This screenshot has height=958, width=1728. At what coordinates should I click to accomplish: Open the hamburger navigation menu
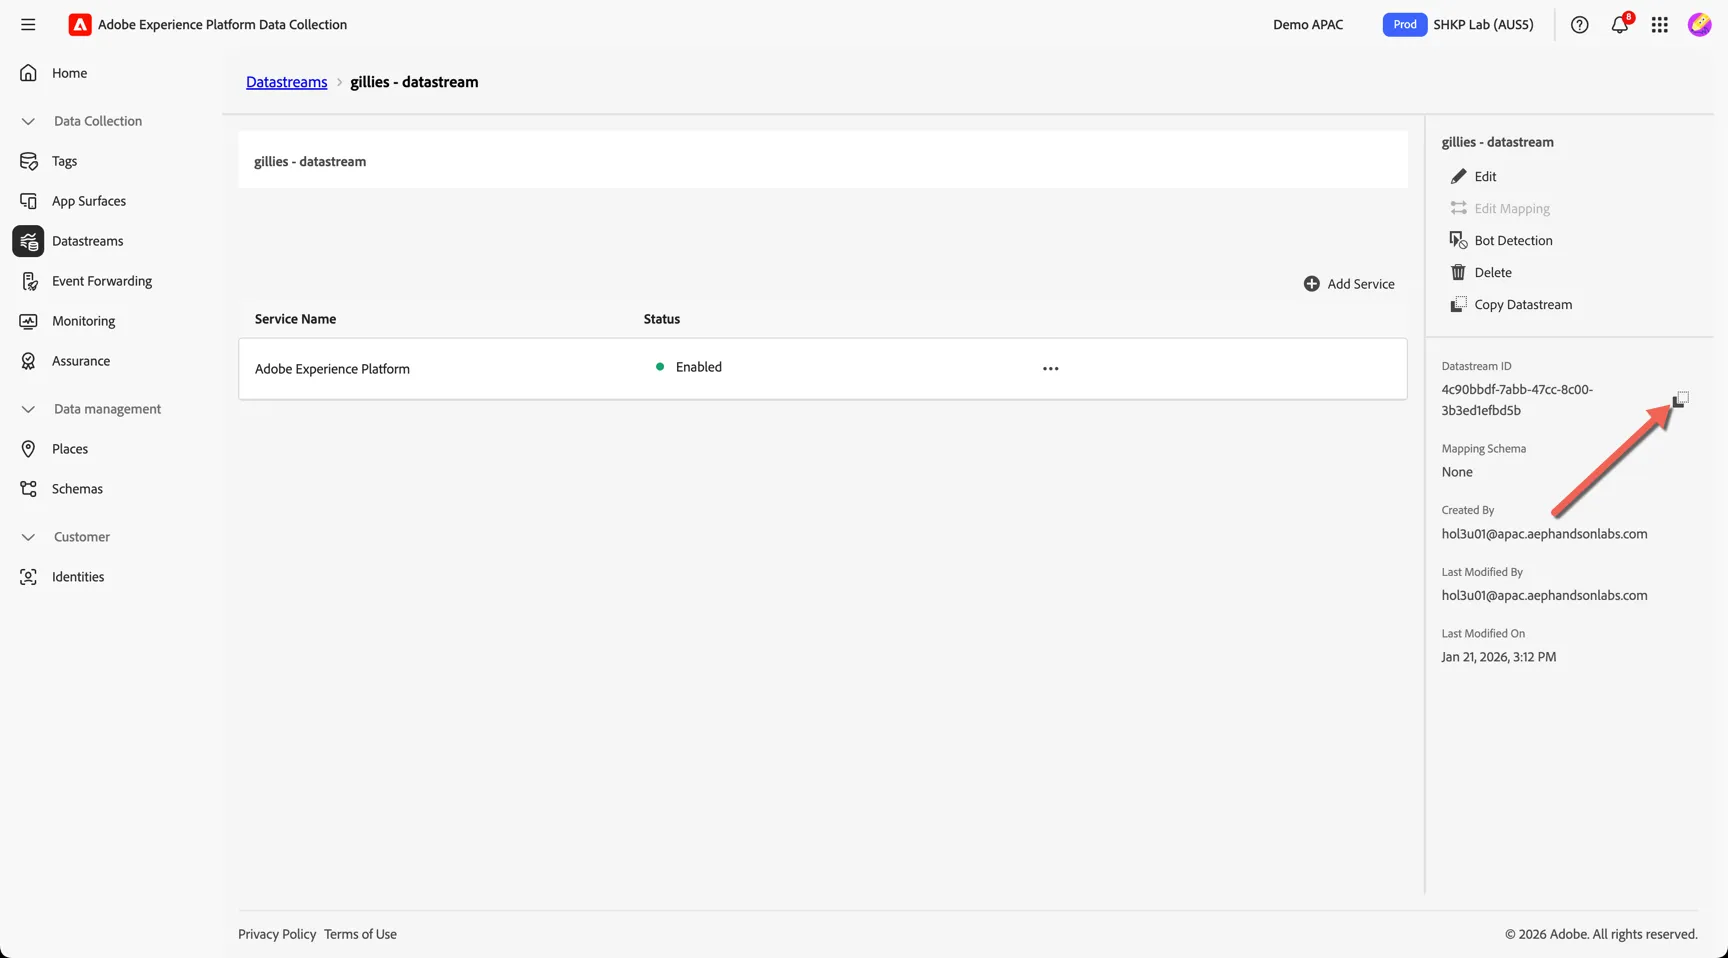pos(28,24)
